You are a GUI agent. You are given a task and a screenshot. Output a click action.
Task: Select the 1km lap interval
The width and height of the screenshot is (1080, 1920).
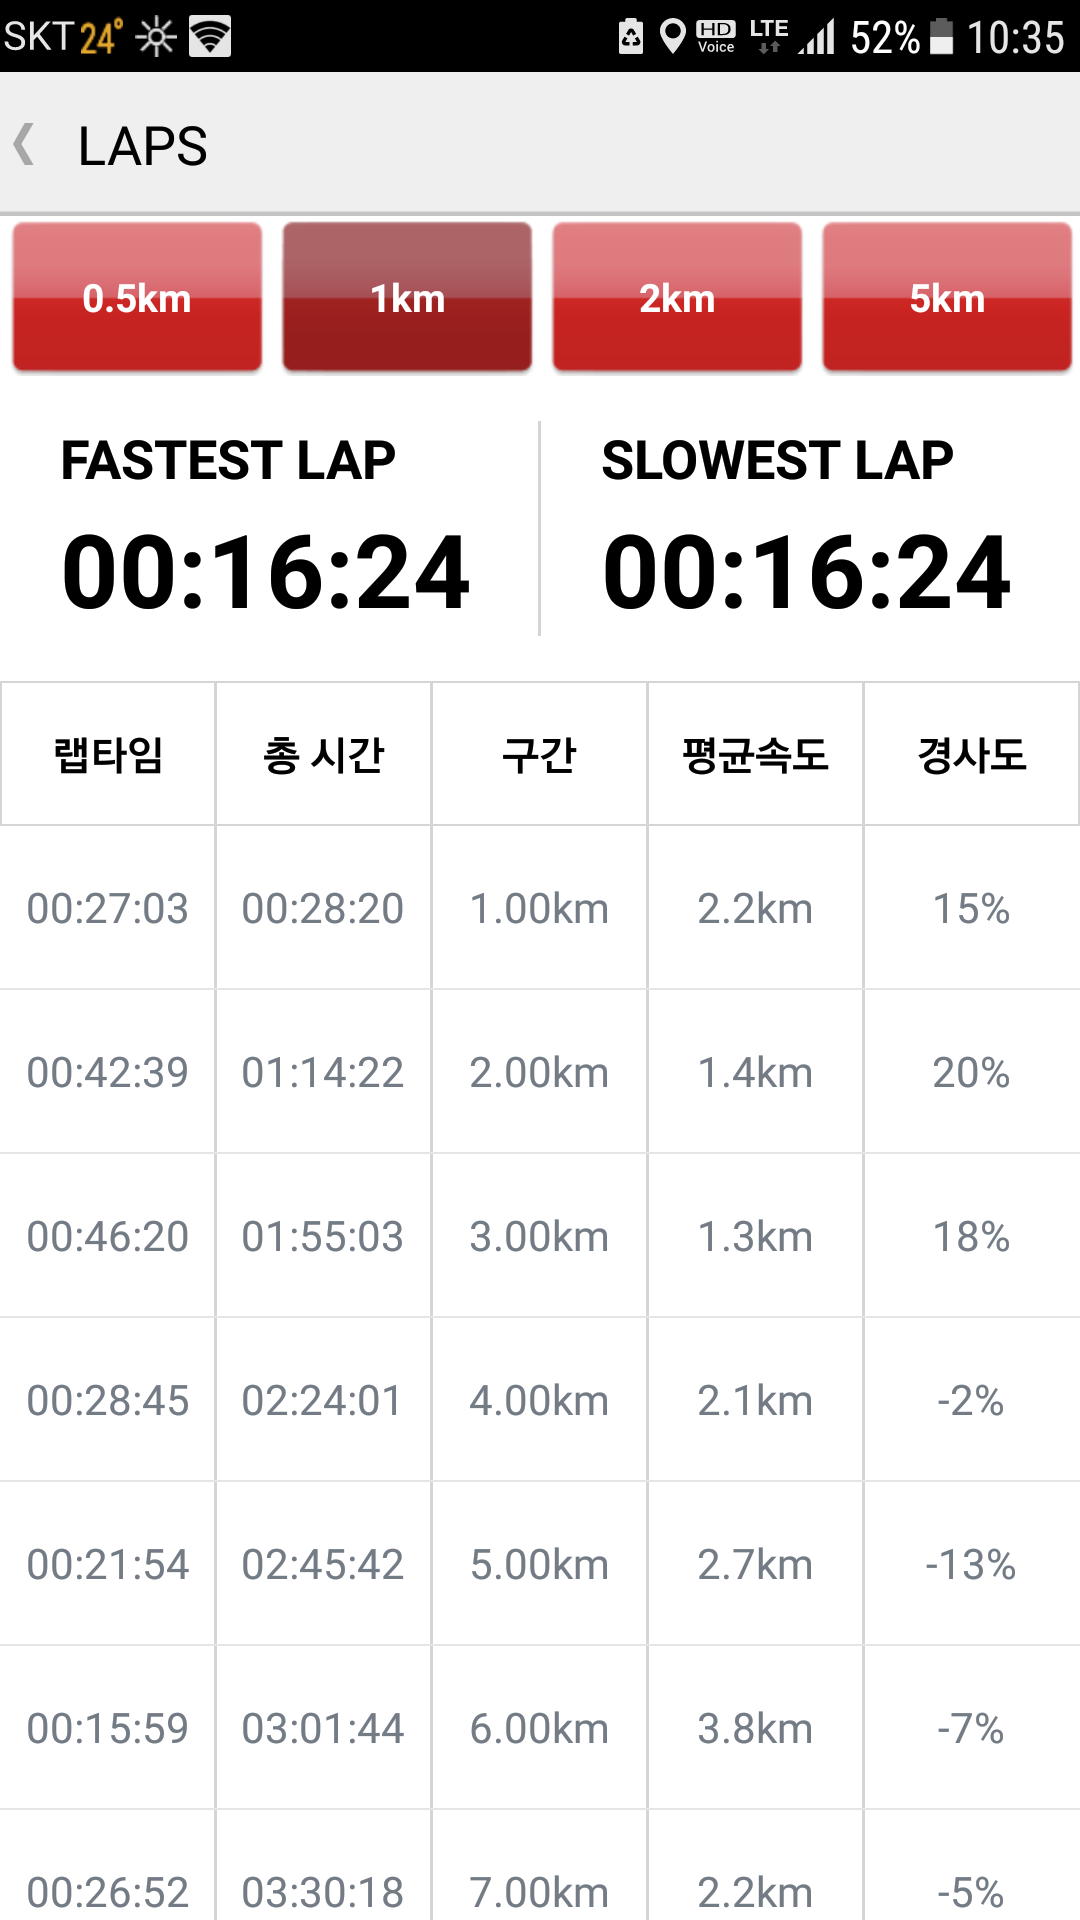407,297
